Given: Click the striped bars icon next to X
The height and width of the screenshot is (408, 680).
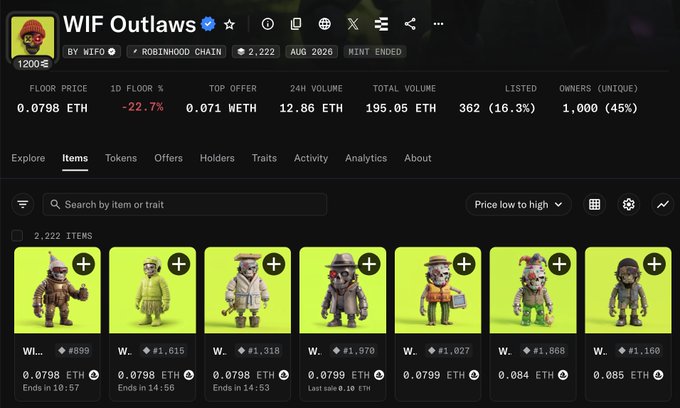Looking at the screenshot, I should click(381, 24).
